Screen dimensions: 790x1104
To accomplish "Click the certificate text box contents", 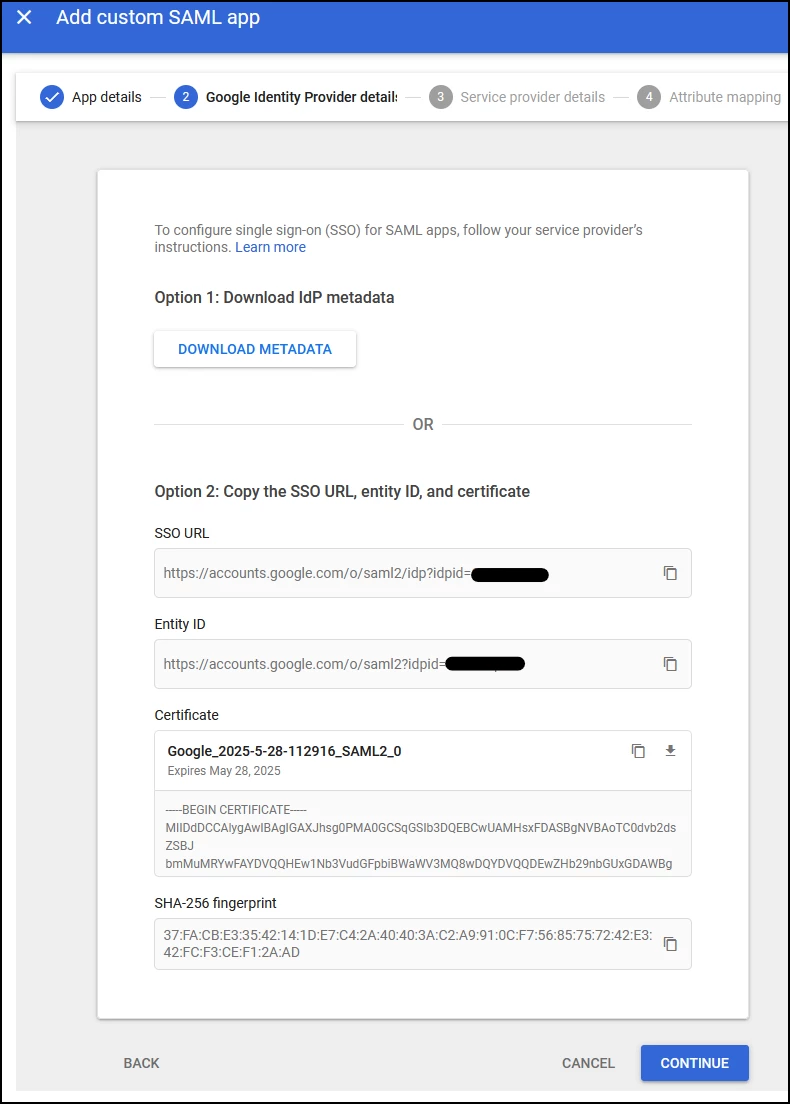I will [x=422, y=834].
